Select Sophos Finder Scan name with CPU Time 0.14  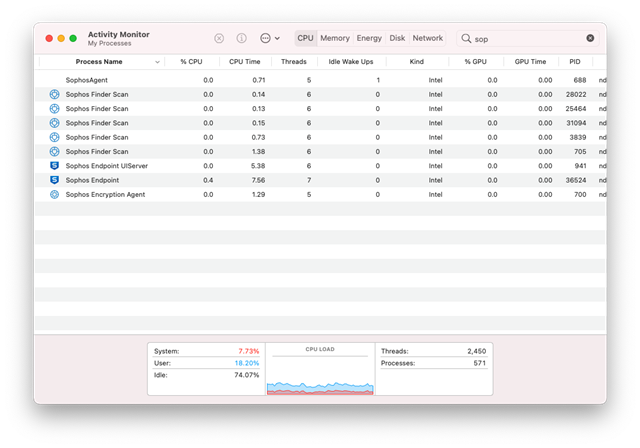(x=97, y=94)
